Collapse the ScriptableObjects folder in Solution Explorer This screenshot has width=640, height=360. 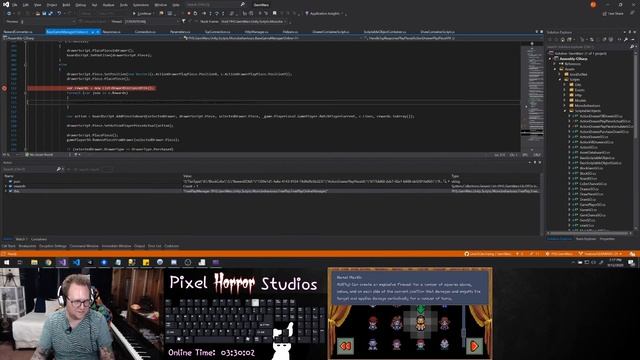click(565, 111)
